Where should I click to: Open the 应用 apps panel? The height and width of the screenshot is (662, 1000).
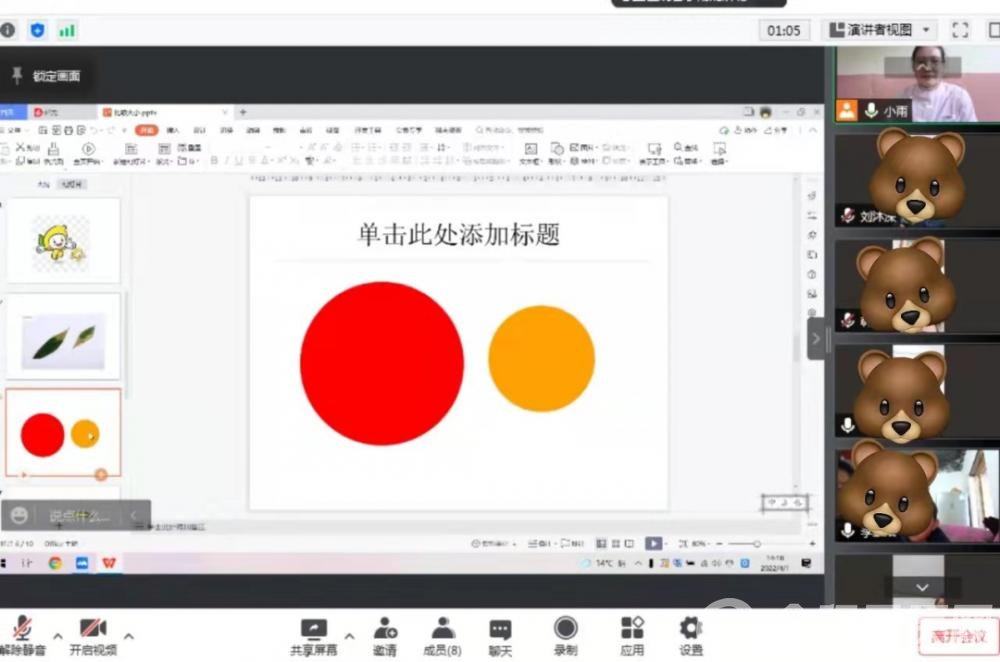[x=632, y=636]
